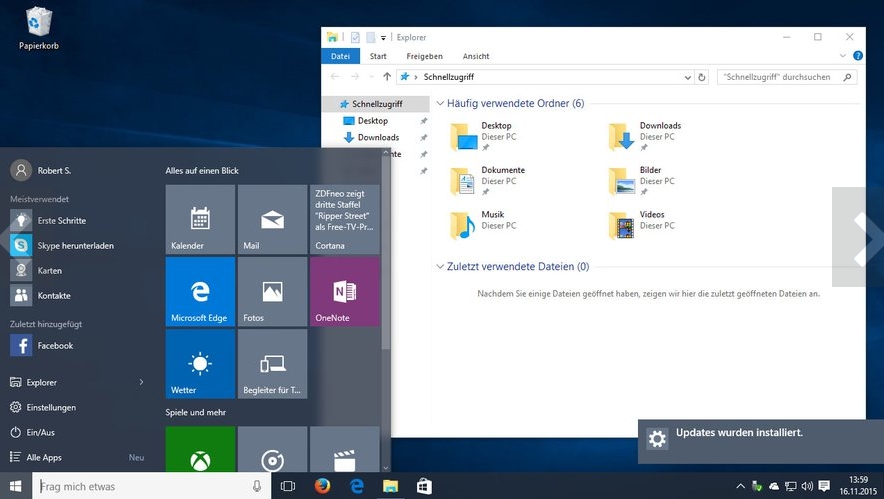Launch Firefox from the taskbar
This screenshot has height=499, width=884.
322,486
